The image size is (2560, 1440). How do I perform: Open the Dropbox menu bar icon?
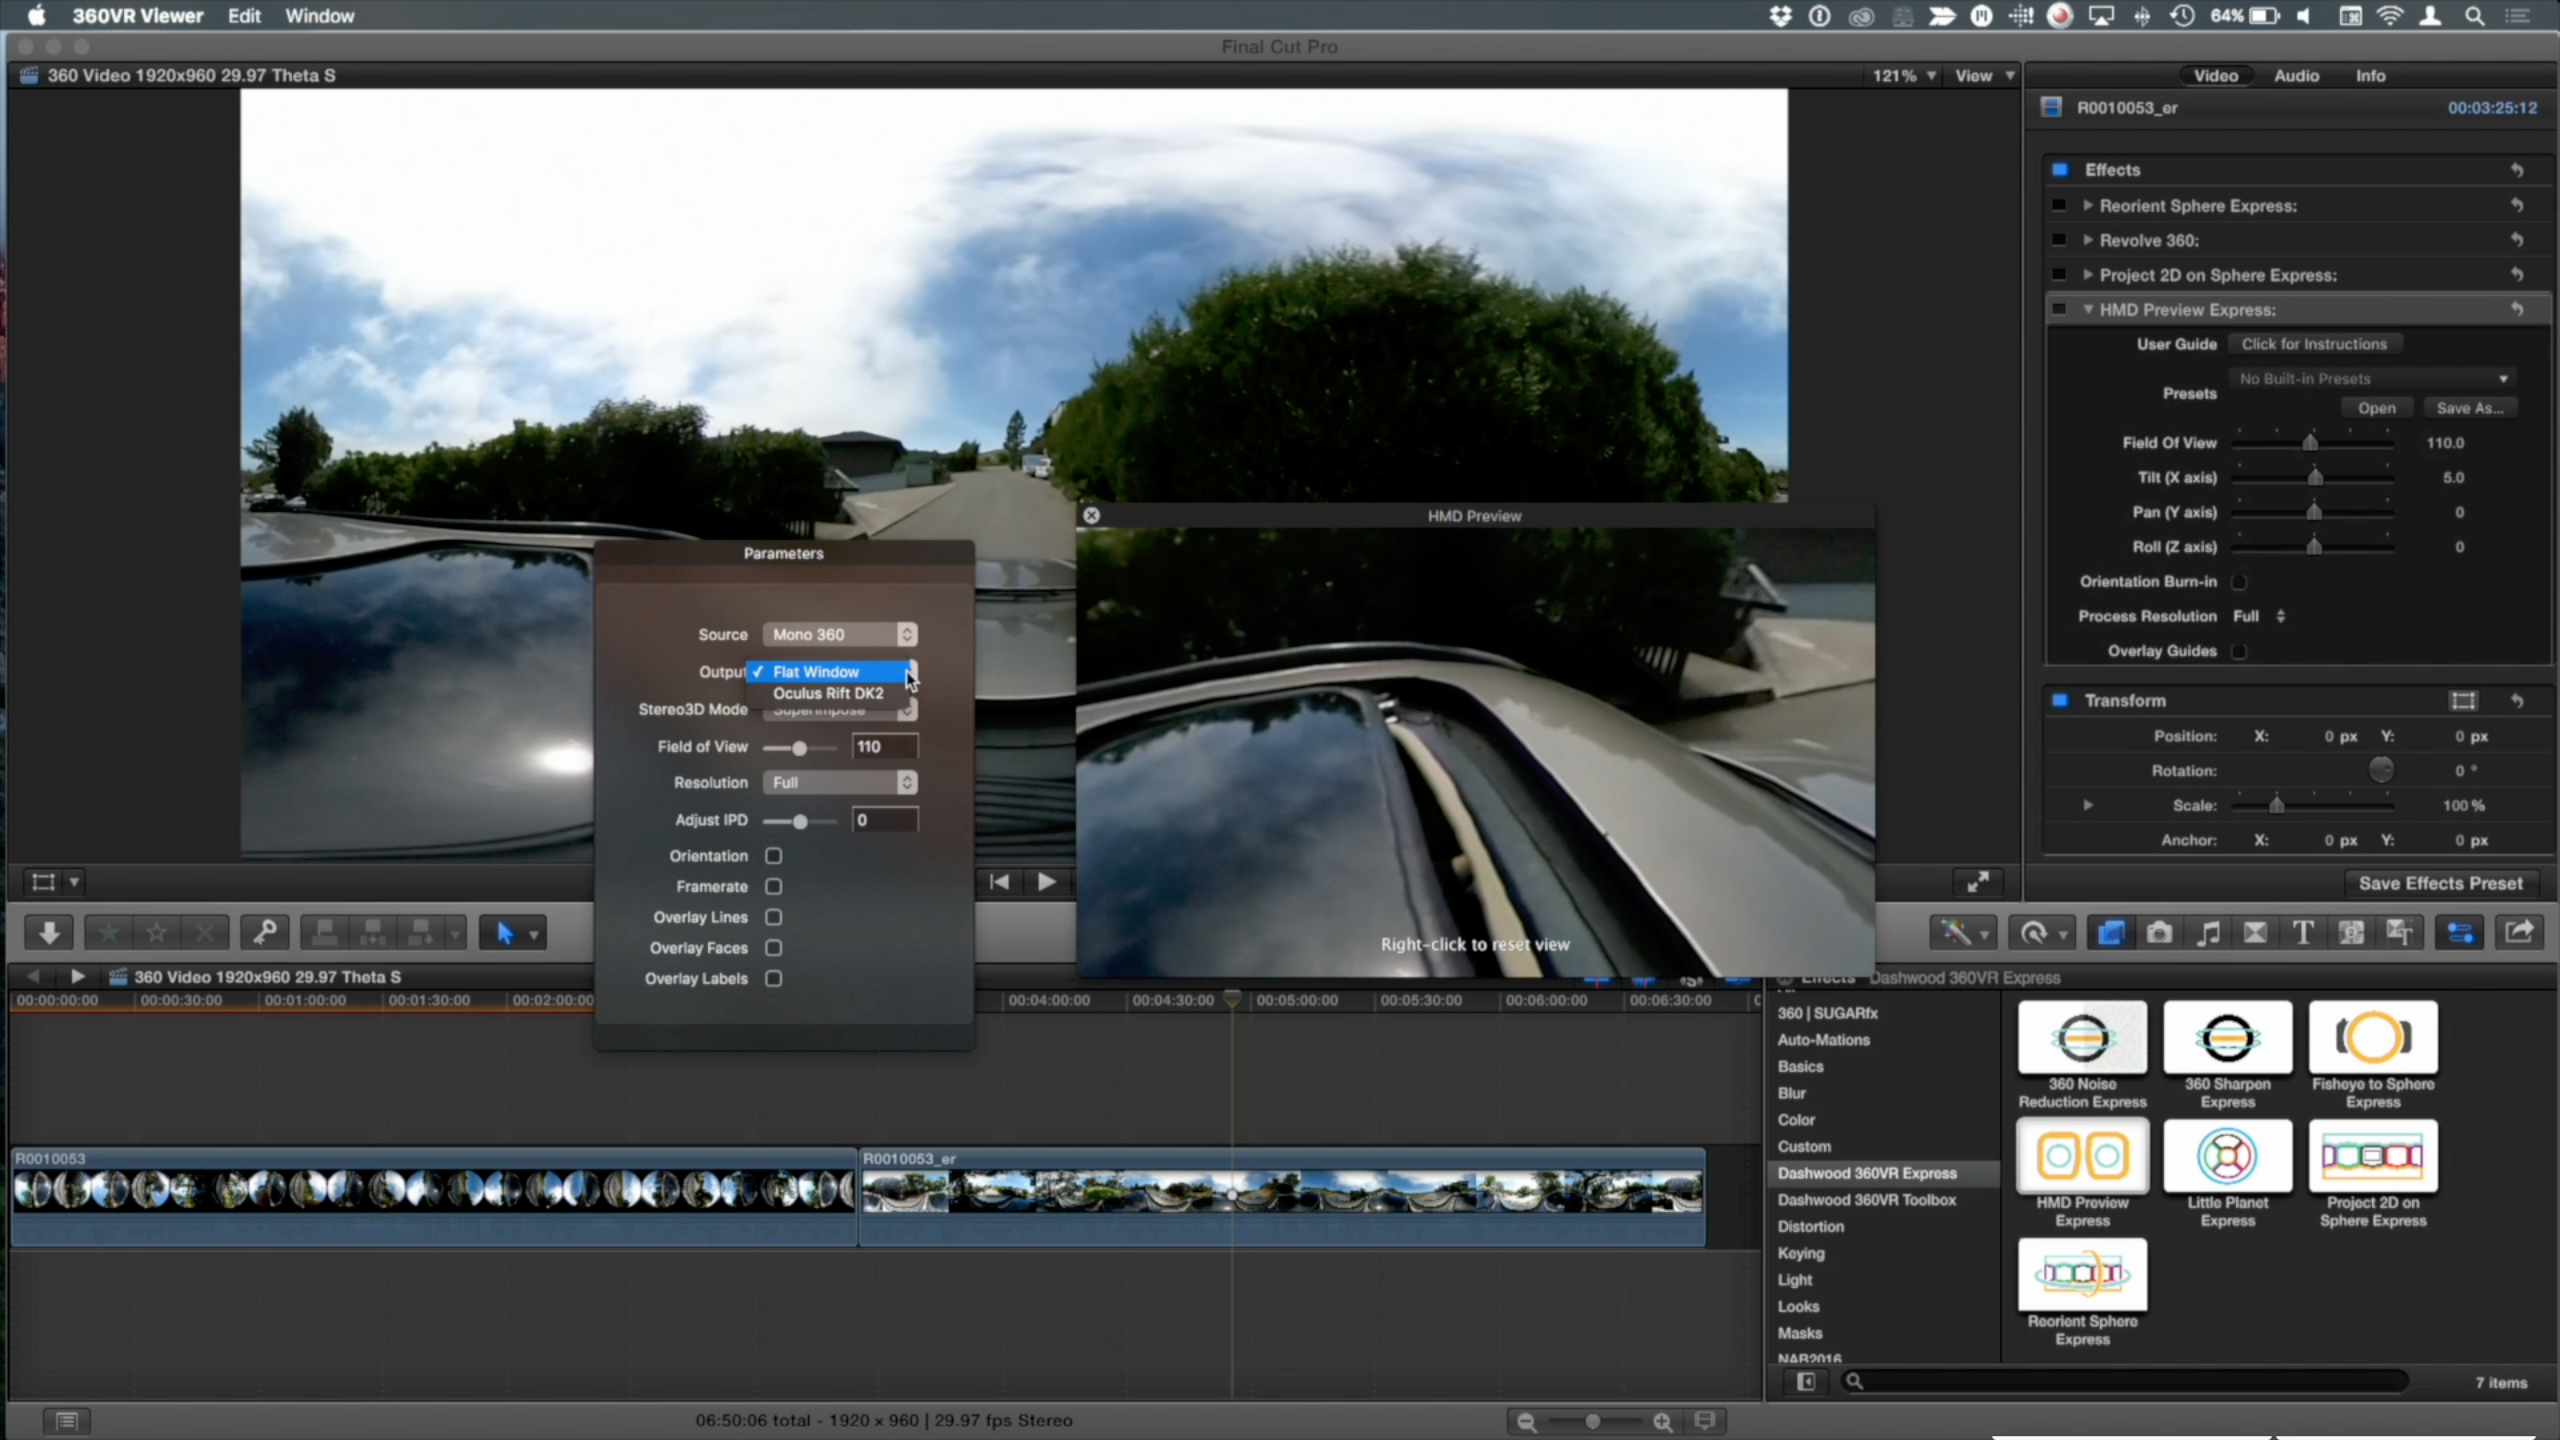pyautogui.click(x=1781, y=16)
